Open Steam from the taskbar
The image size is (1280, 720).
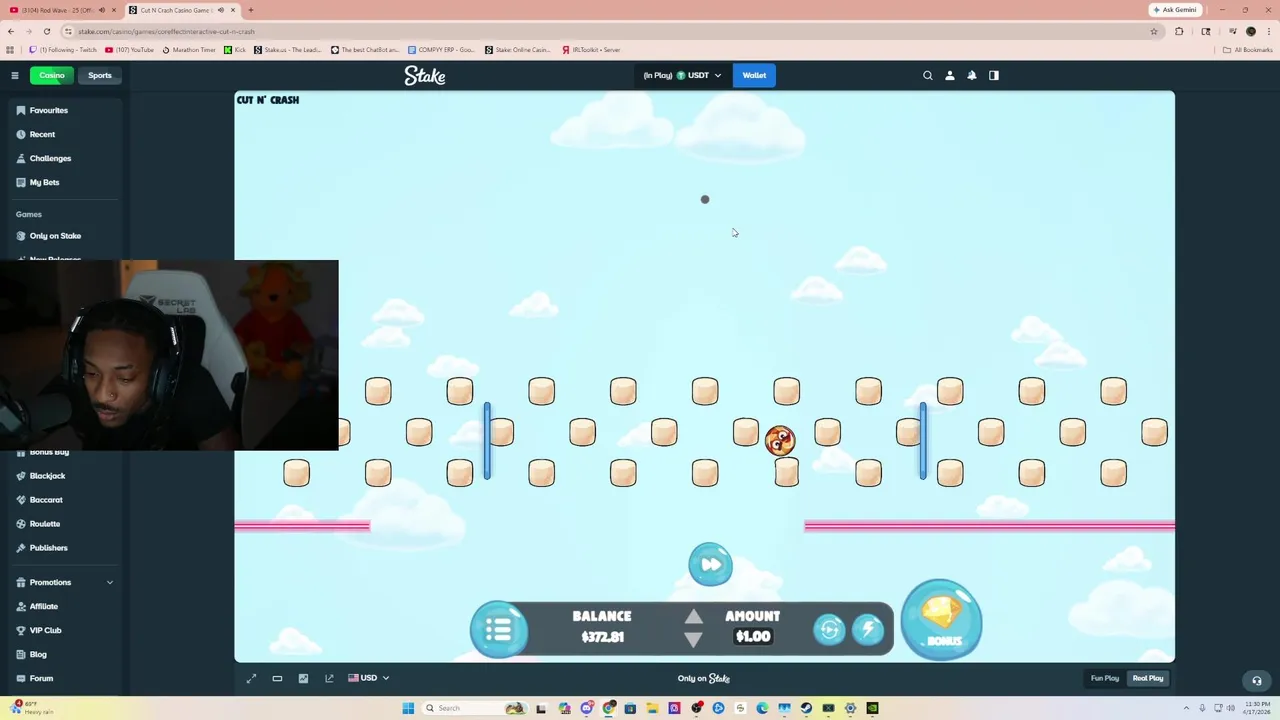[806, 708]
